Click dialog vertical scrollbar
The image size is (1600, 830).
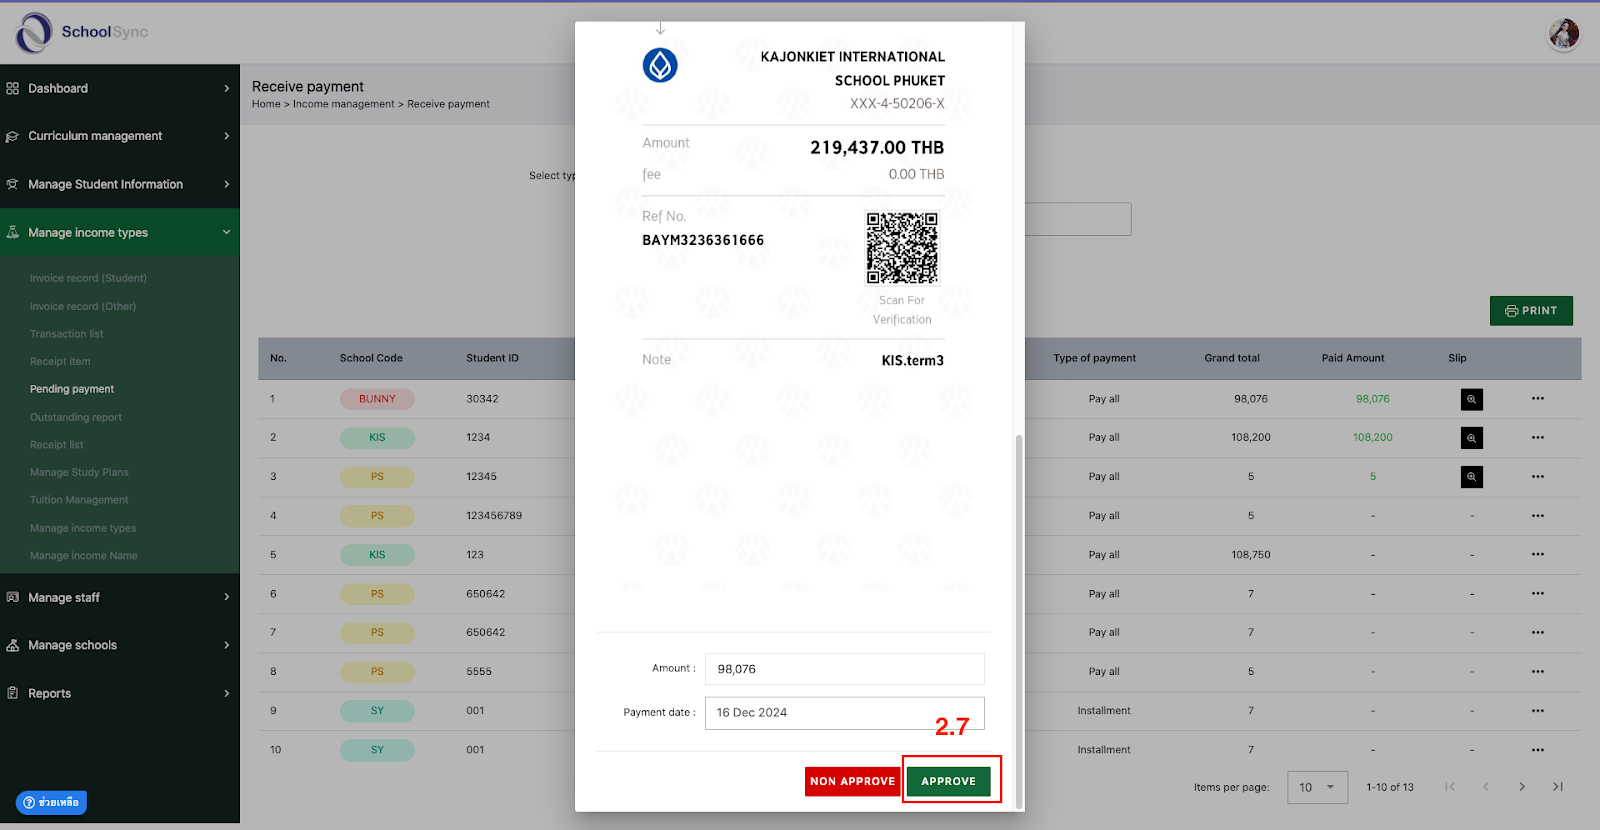[1019, 620]
